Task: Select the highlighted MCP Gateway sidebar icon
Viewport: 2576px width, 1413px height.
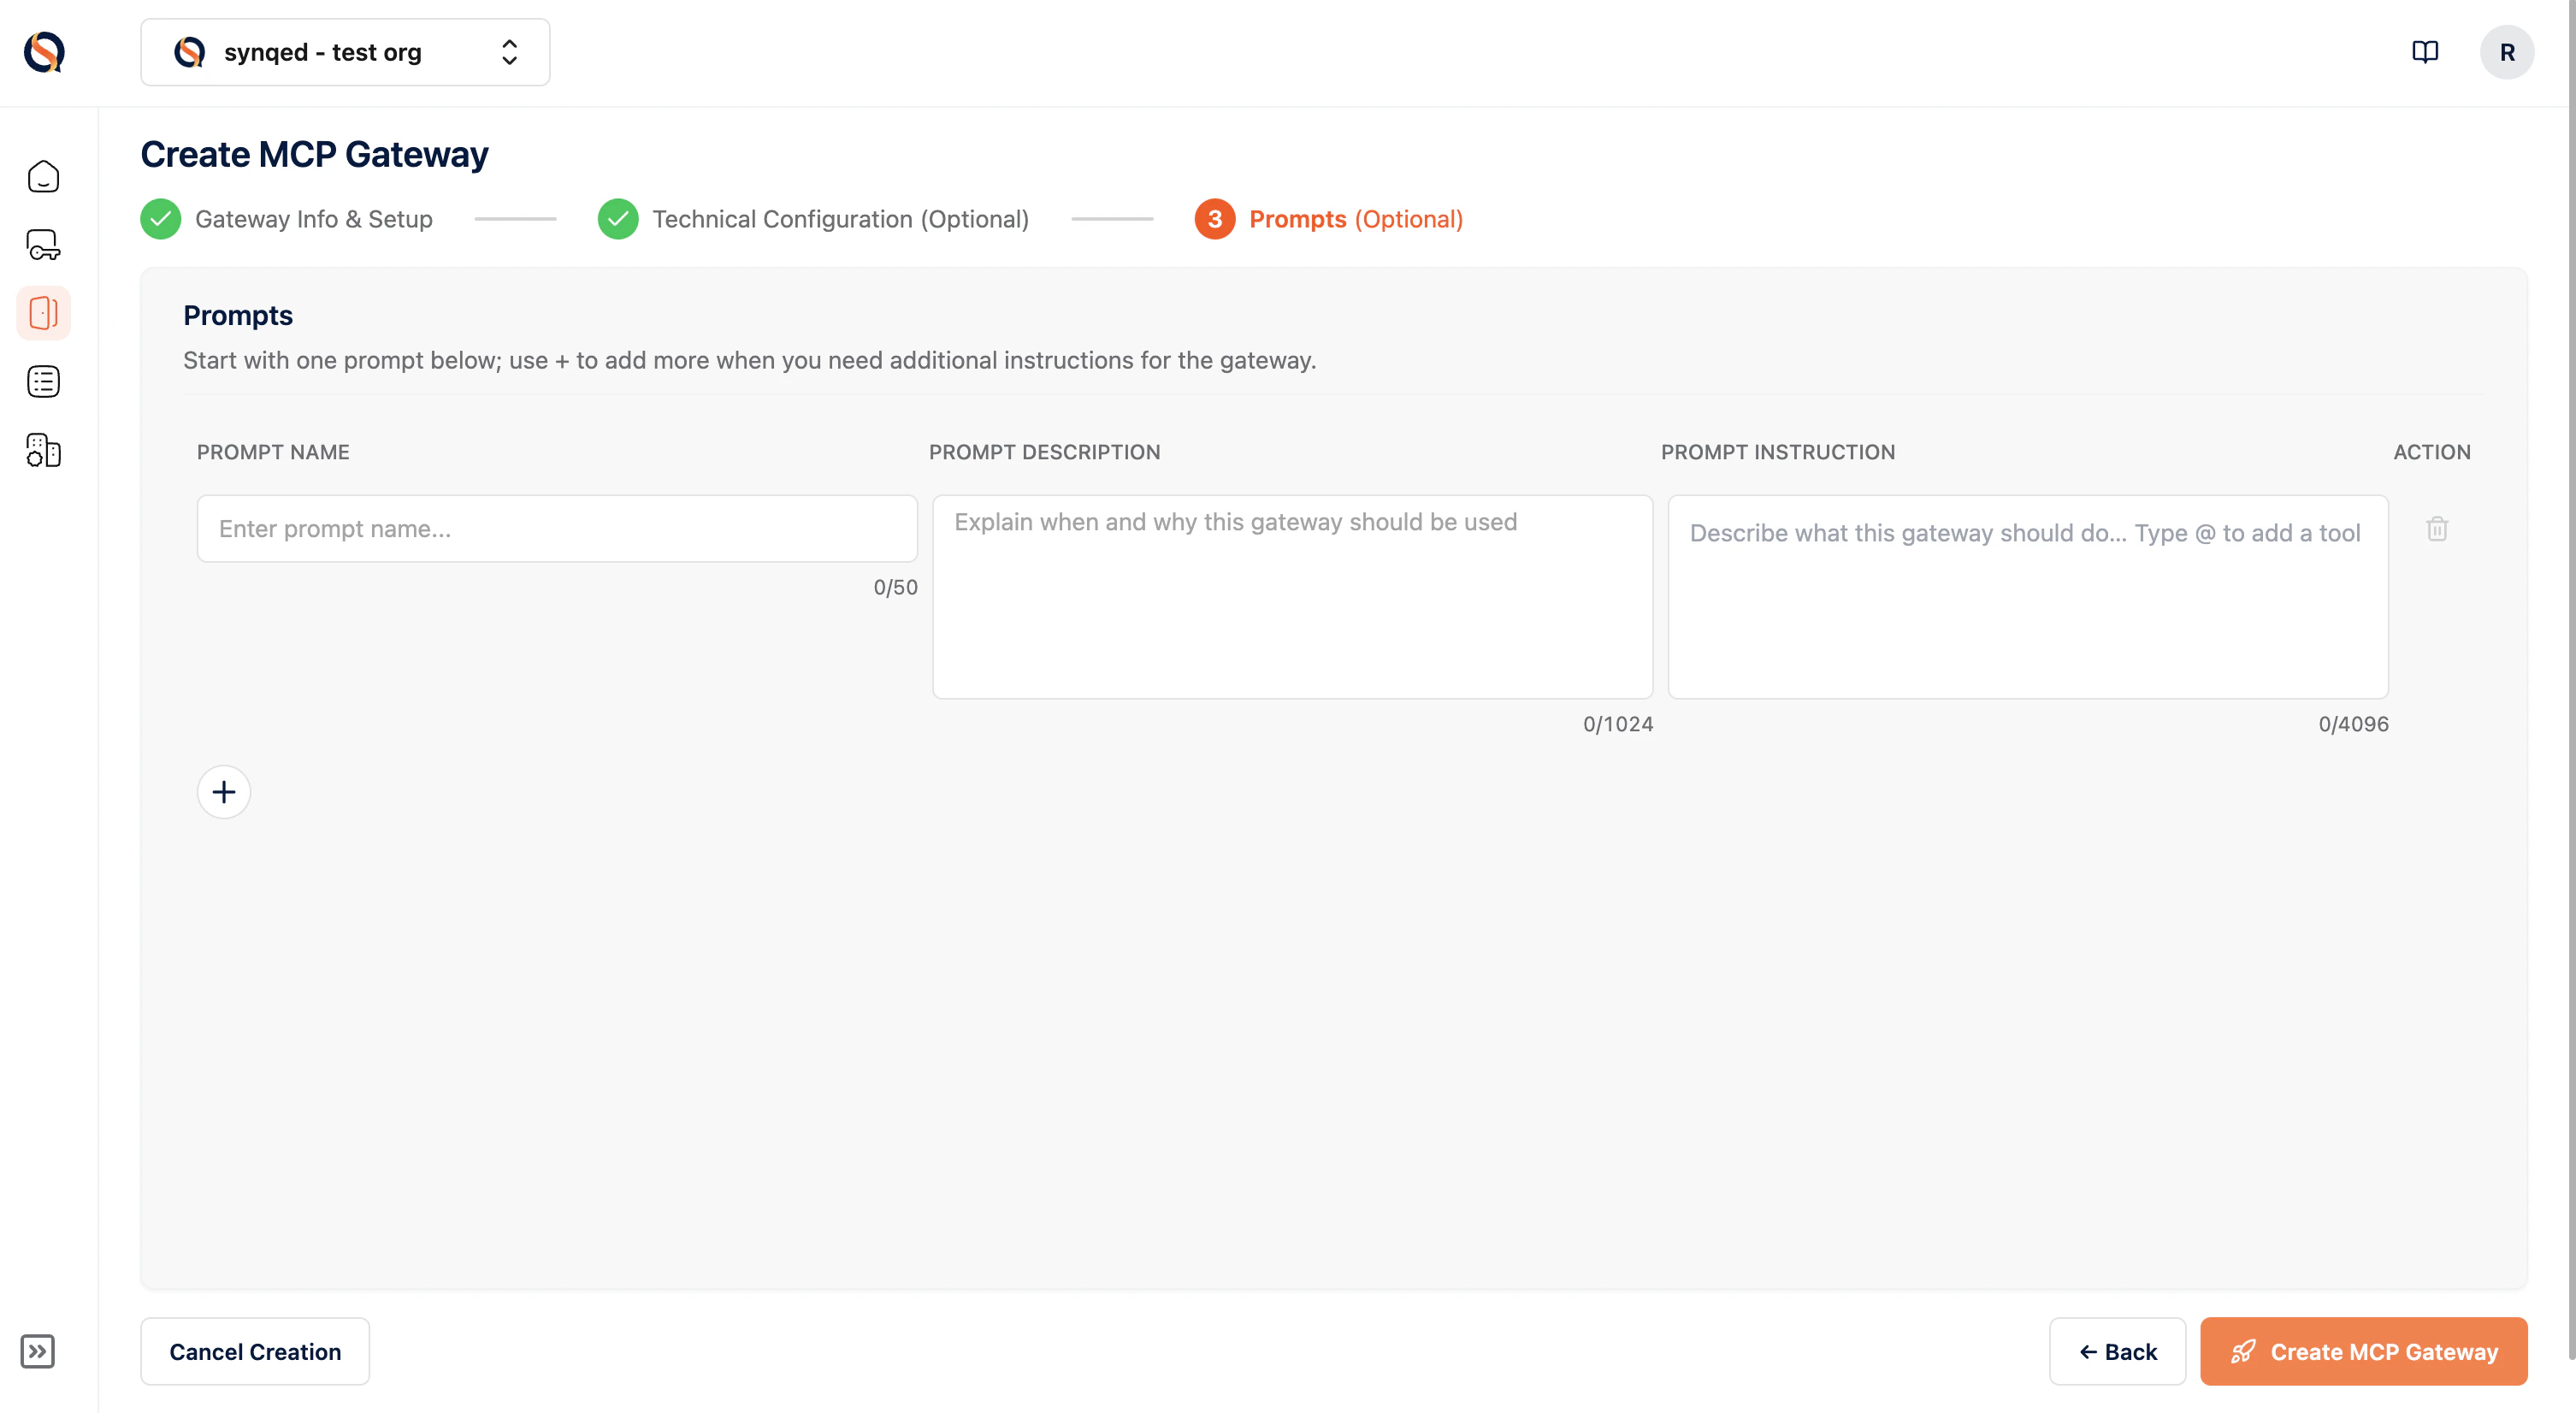Action: (43, 312)
